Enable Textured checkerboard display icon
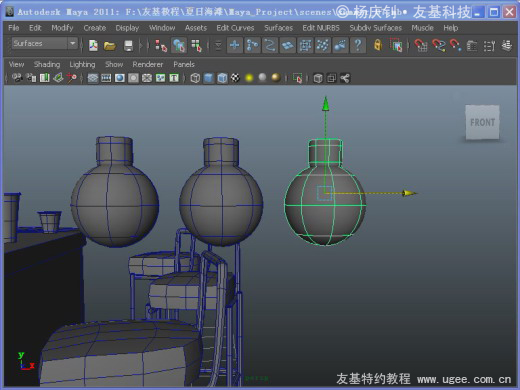The height and width of the screenshot is (390, 520). pyautogui.click(x=235, y=78)
